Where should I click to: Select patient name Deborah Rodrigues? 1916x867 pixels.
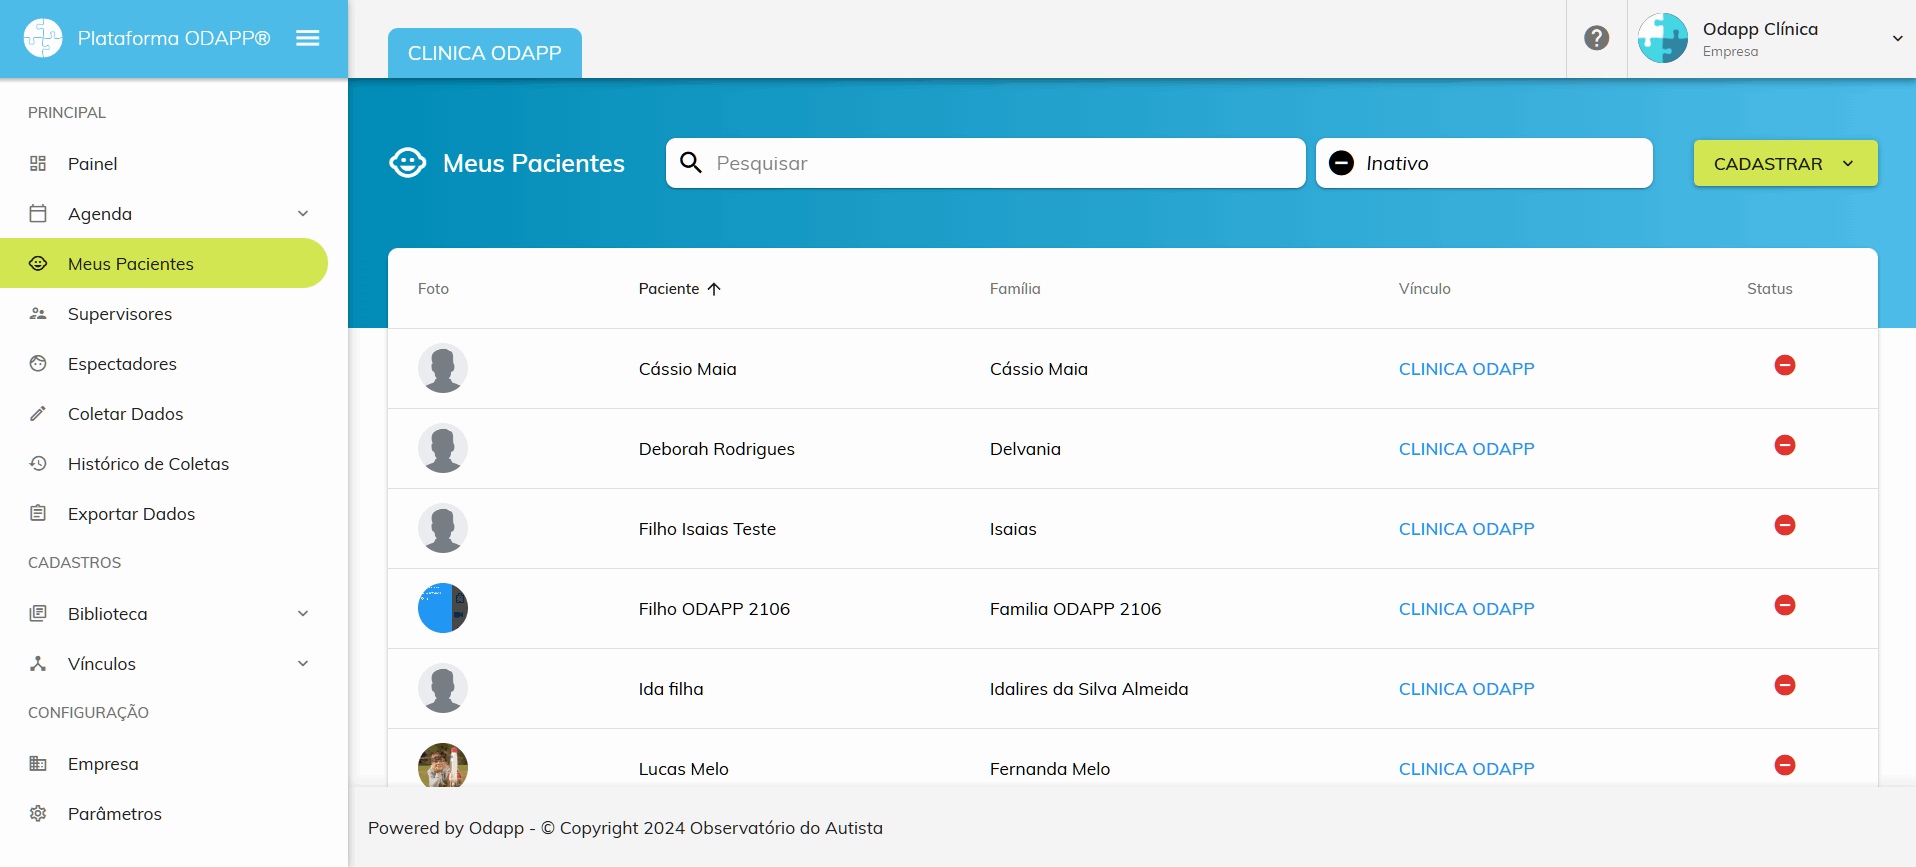[x=717, y=449]
